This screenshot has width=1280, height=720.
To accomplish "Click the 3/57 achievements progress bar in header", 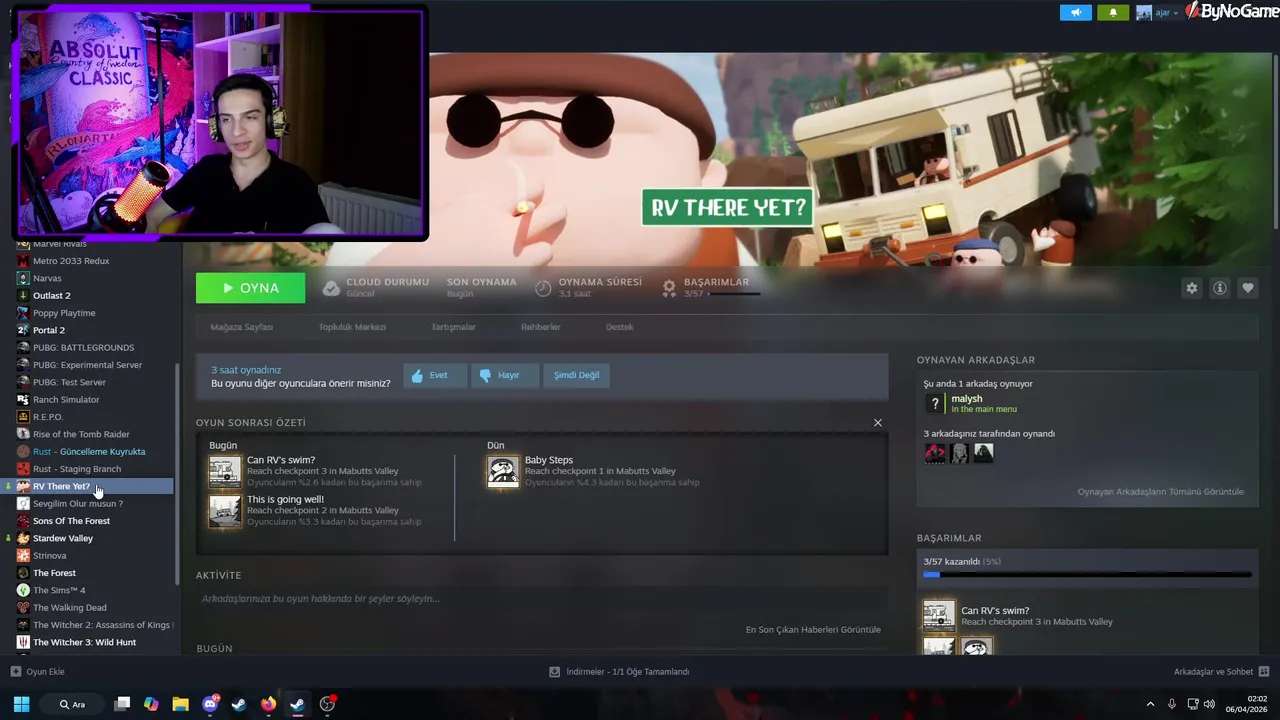I will tap(735, 294).
